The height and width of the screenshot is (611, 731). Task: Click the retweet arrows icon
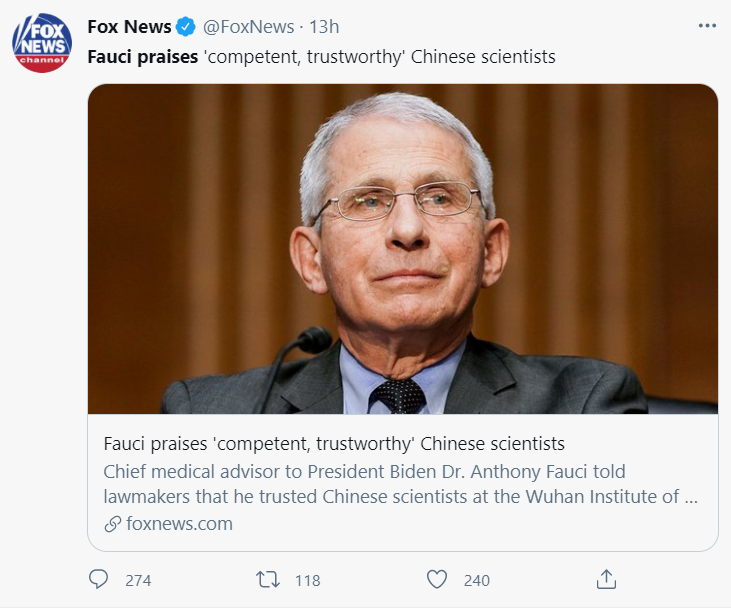(x=268, y=579)
